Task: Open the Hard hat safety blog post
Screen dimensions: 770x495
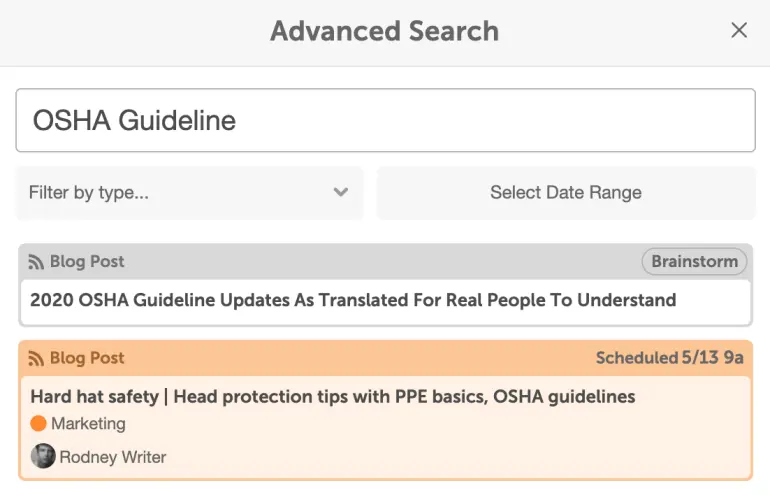Action: 332,396
